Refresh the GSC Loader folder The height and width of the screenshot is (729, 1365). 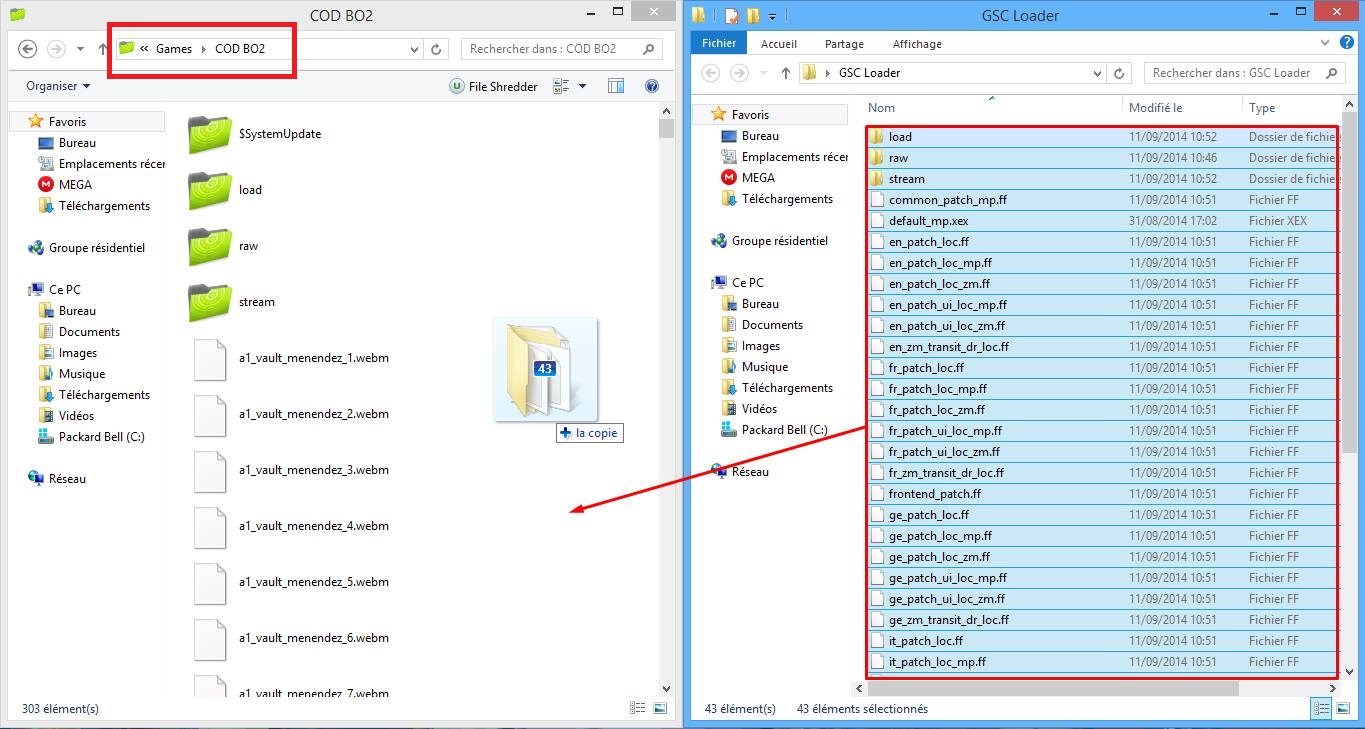1120,73
